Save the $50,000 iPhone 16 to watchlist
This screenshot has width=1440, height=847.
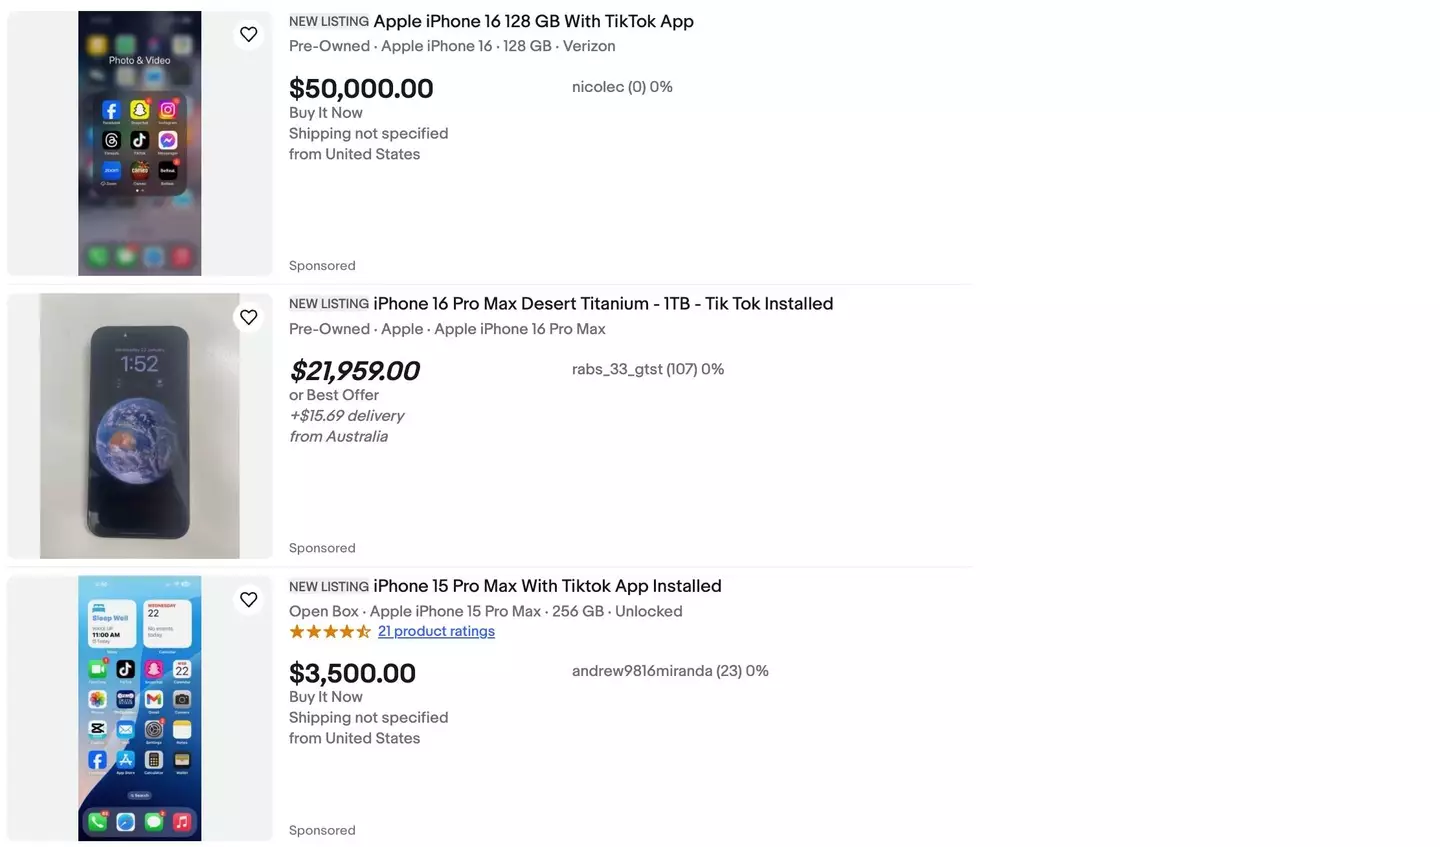tap(249, 35)
